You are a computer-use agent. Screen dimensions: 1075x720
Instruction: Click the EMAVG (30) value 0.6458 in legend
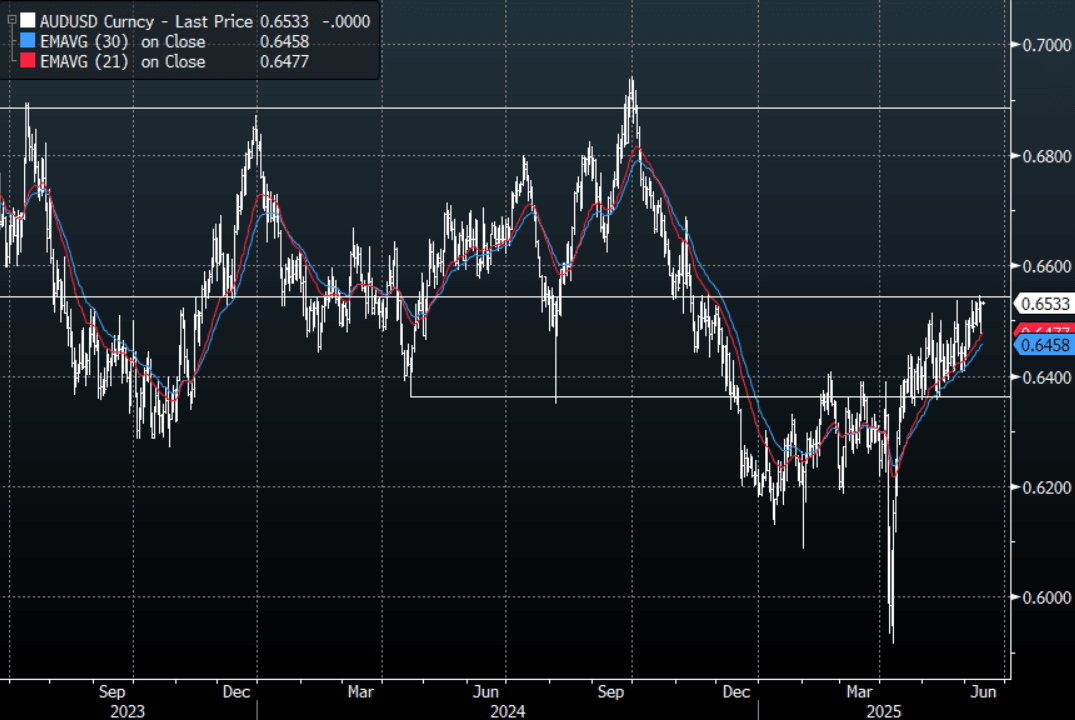pyautogui.click(x=284, y=41)
